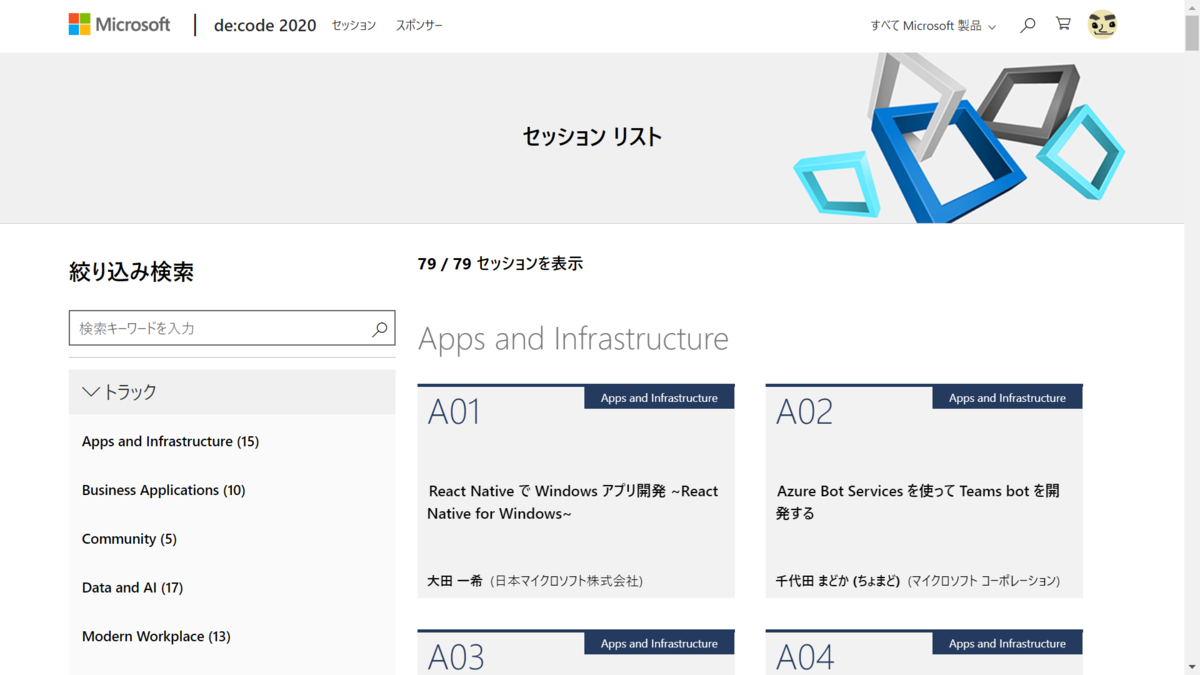The height and width of the screenshot is (675, 1200).
Task: Open the セッション menu item
Action: tap(354, 25)
